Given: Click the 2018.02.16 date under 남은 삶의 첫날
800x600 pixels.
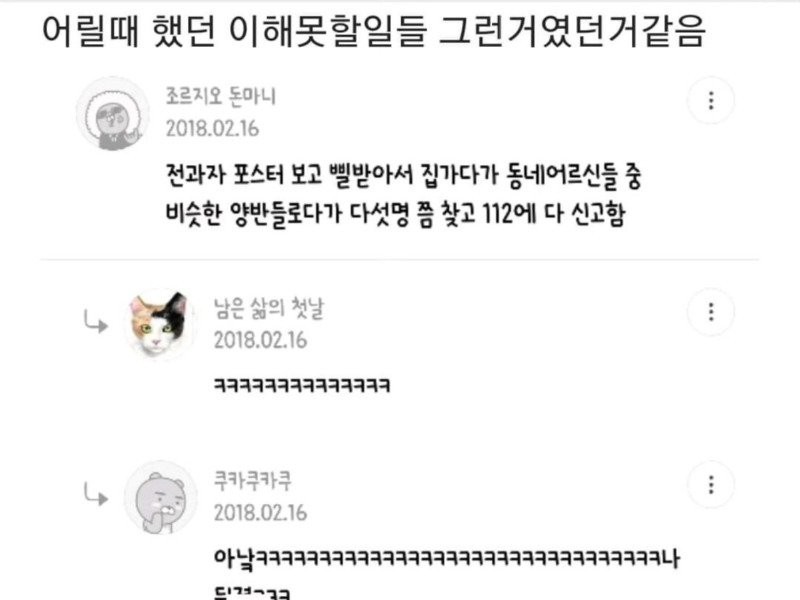Looking at the screenshot, I should [260, 340].
